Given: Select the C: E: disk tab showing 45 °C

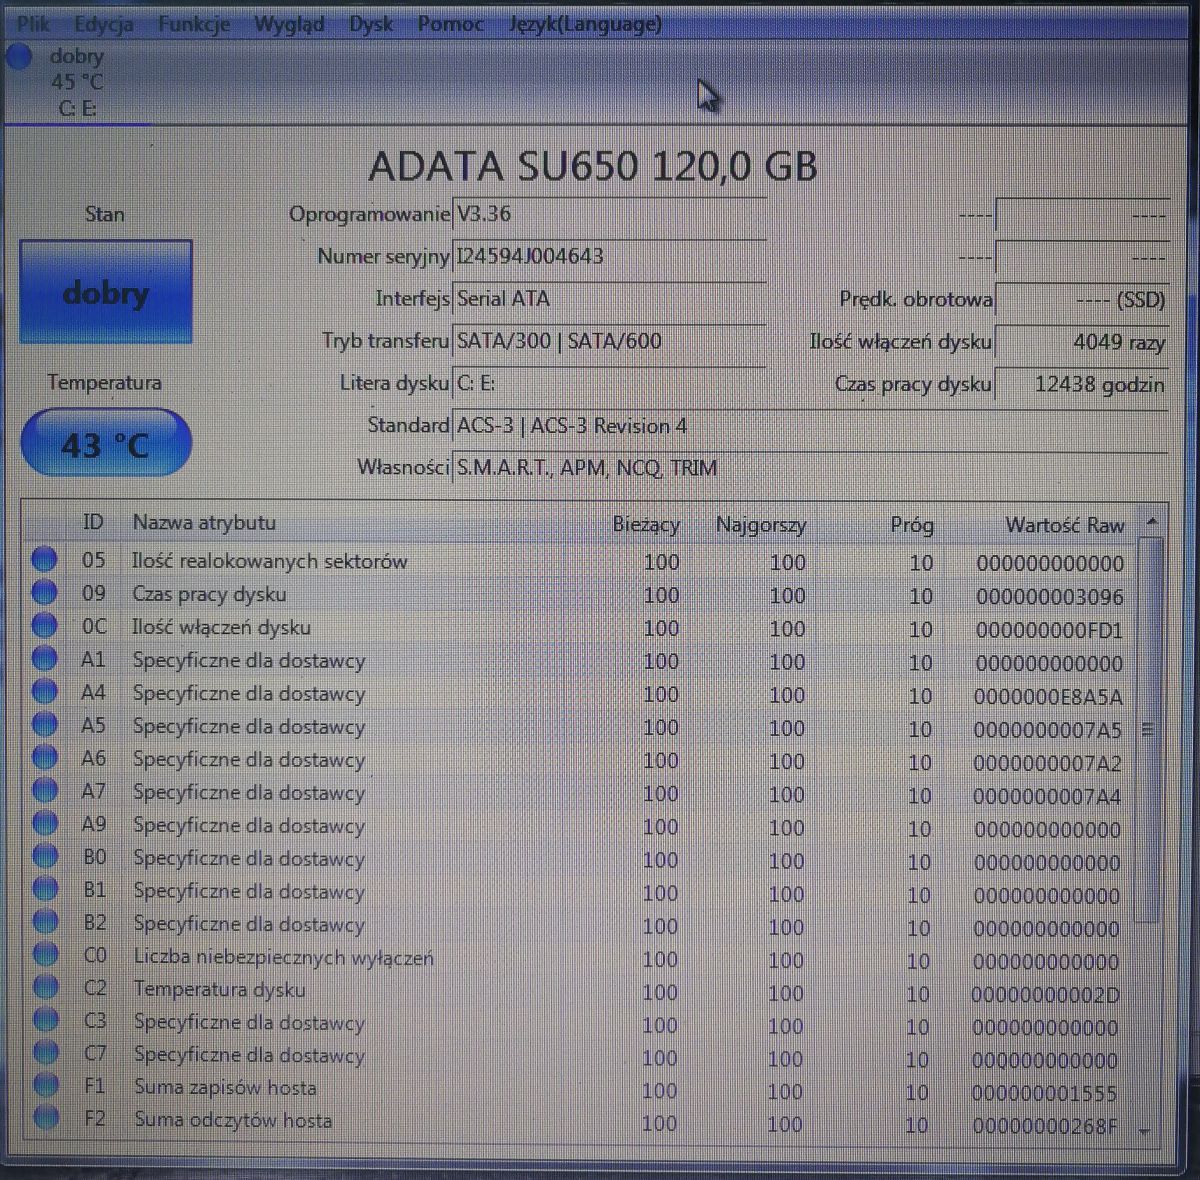Looking at the screenshot, I should click(77, 82).
